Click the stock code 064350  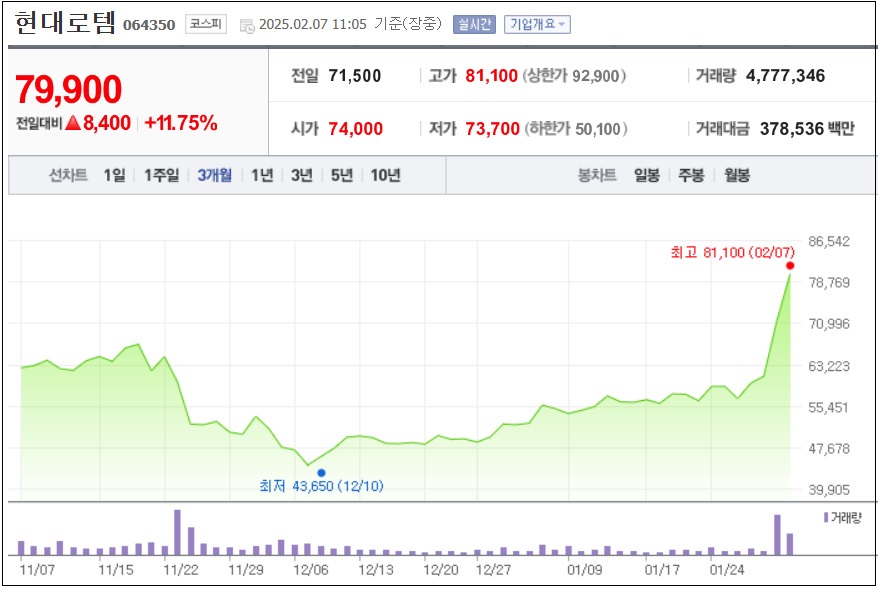coord(149,25)
